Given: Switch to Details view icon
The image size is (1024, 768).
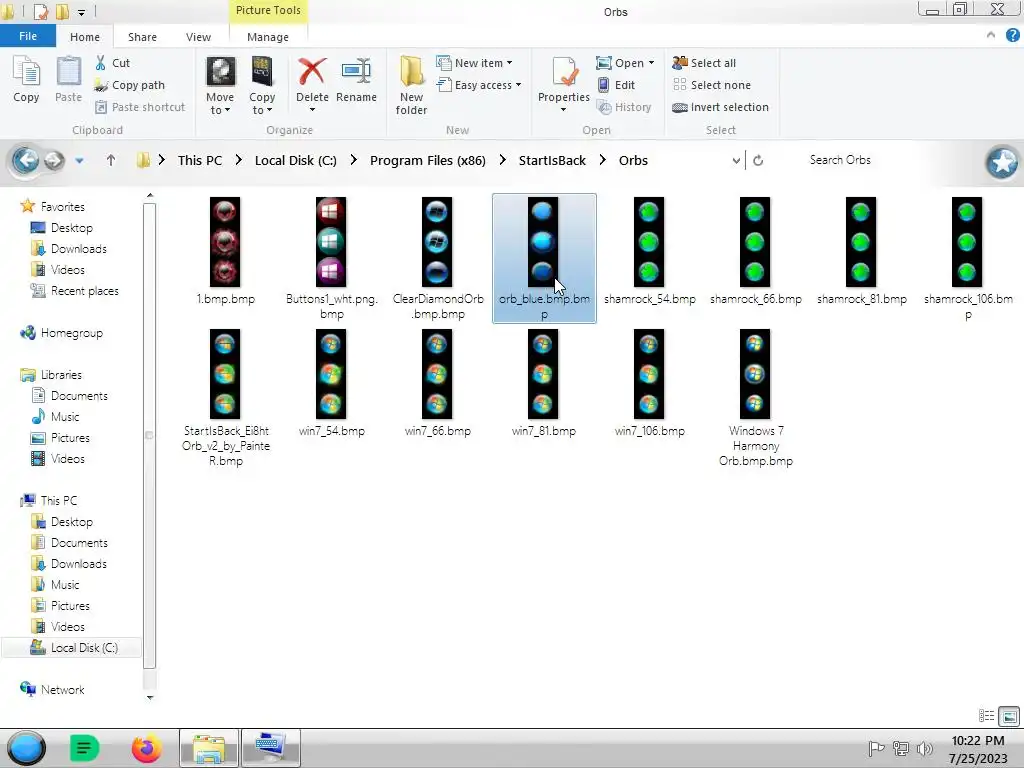Looking at the screenshot, I should [986, 716].
